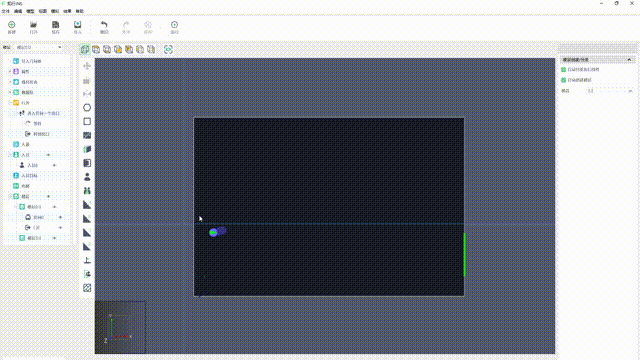640x360 pixels.
Task: Open the dropdown arrow of the right panel value field
Action: click(630, 91)
